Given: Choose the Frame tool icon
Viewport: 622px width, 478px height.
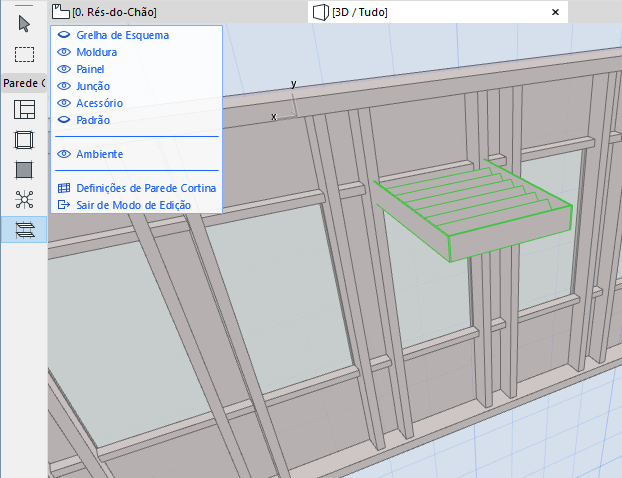Looking at the screenshot, I should point(24,140).
